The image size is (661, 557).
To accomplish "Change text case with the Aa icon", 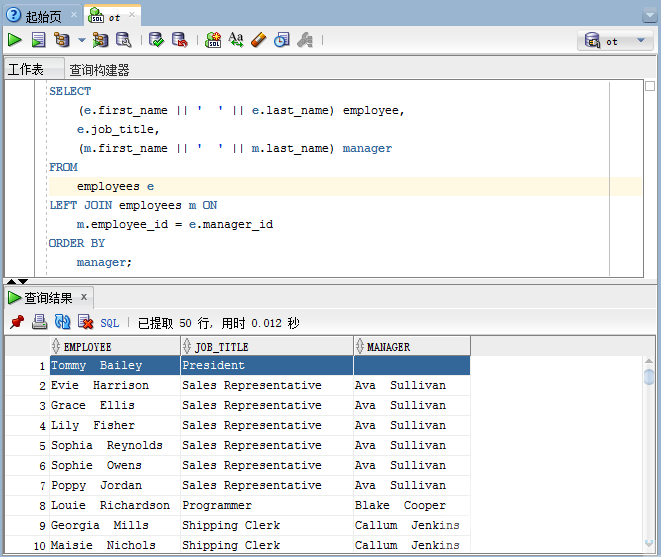I will (x=236, y=40).
